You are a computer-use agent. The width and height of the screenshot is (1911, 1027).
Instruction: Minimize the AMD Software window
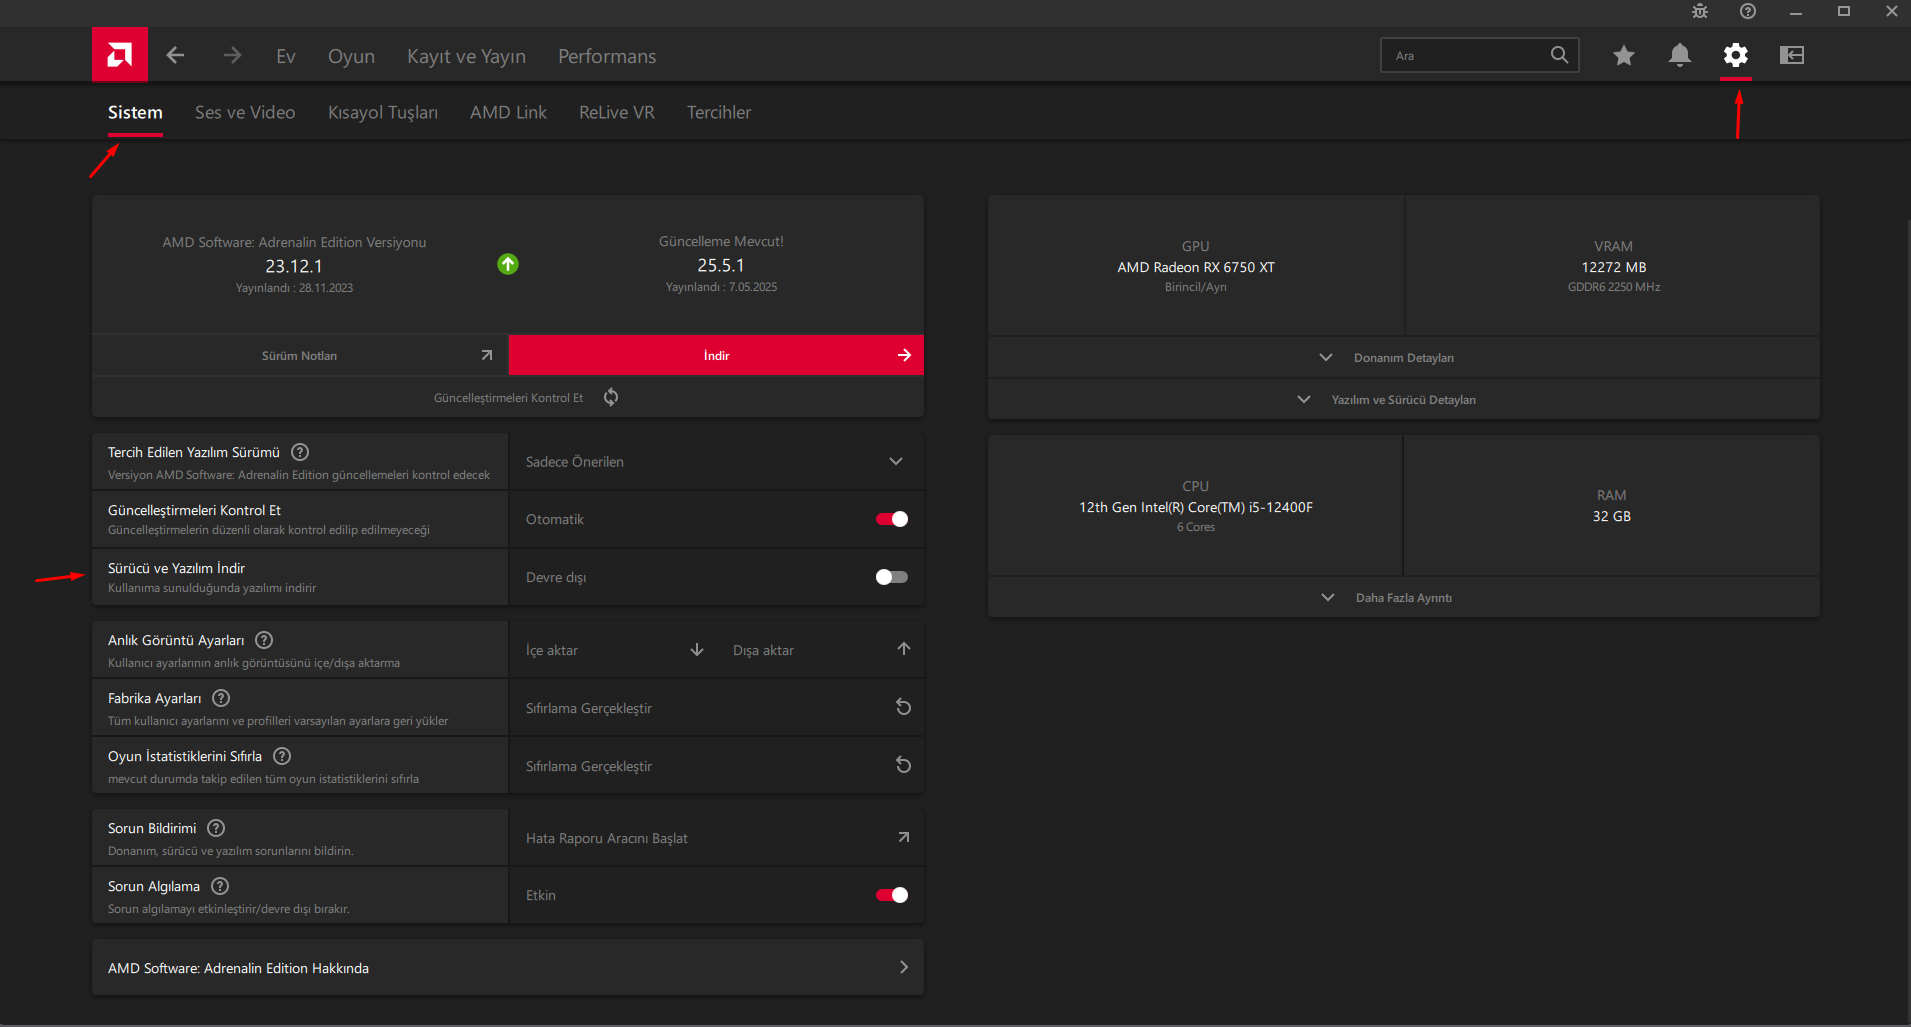click(x=1796, y=11)
